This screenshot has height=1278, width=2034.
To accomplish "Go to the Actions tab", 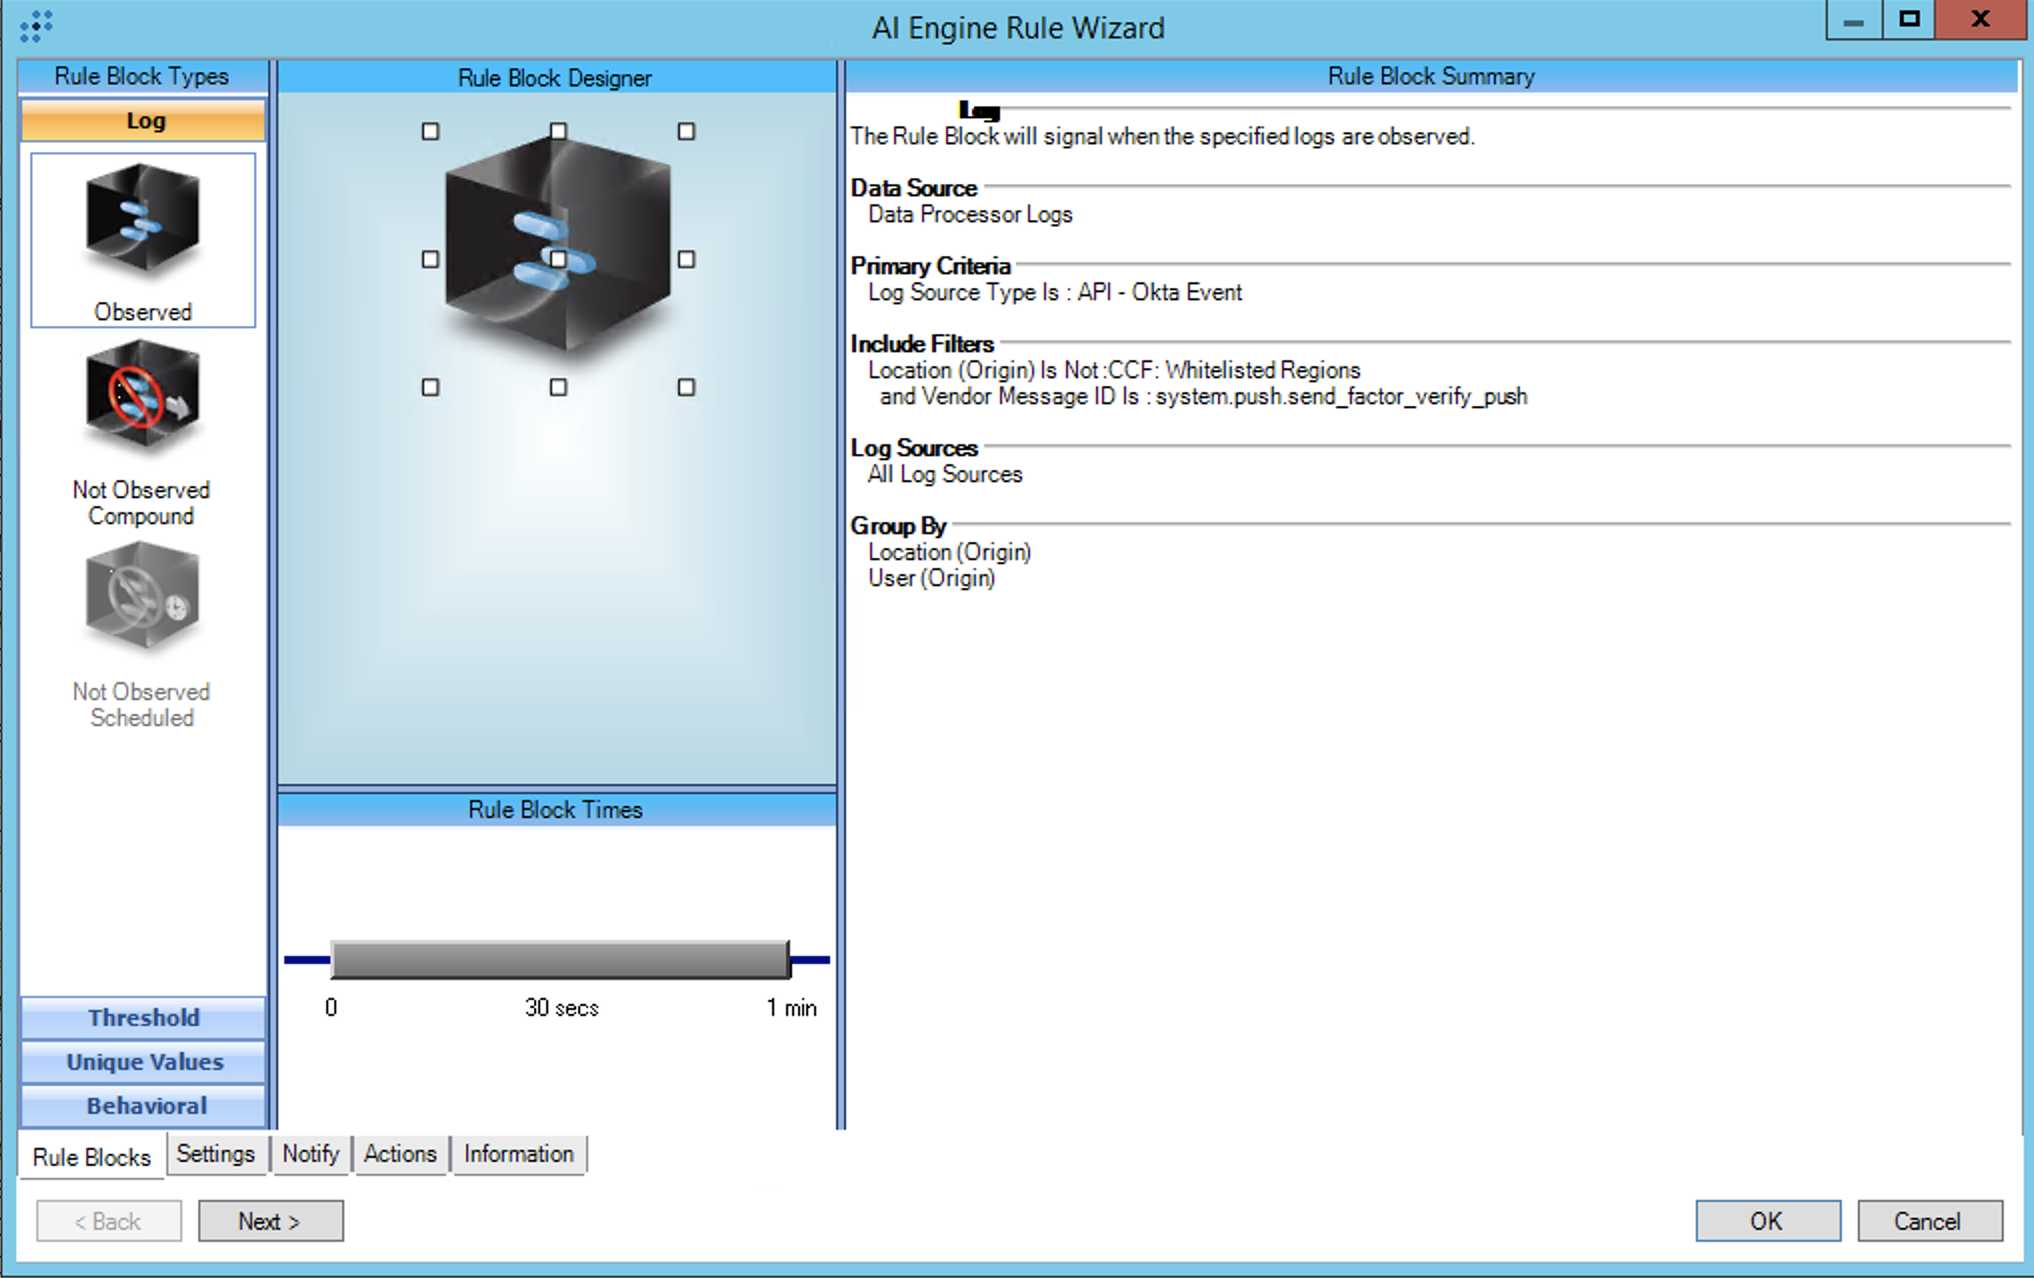I will pyautogui.click(x=400, y=1154).
